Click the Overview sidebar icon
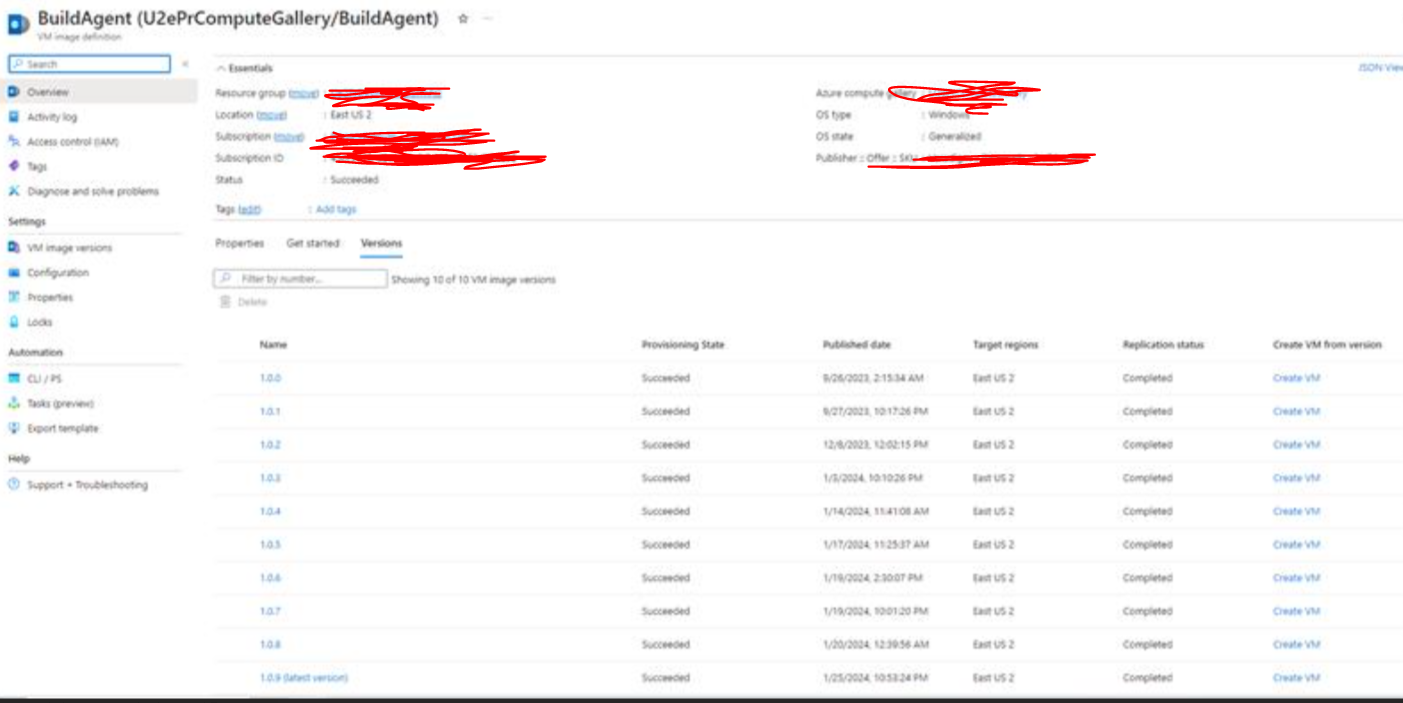Screen dimensions: 1403x703 (x=14, y=92)
